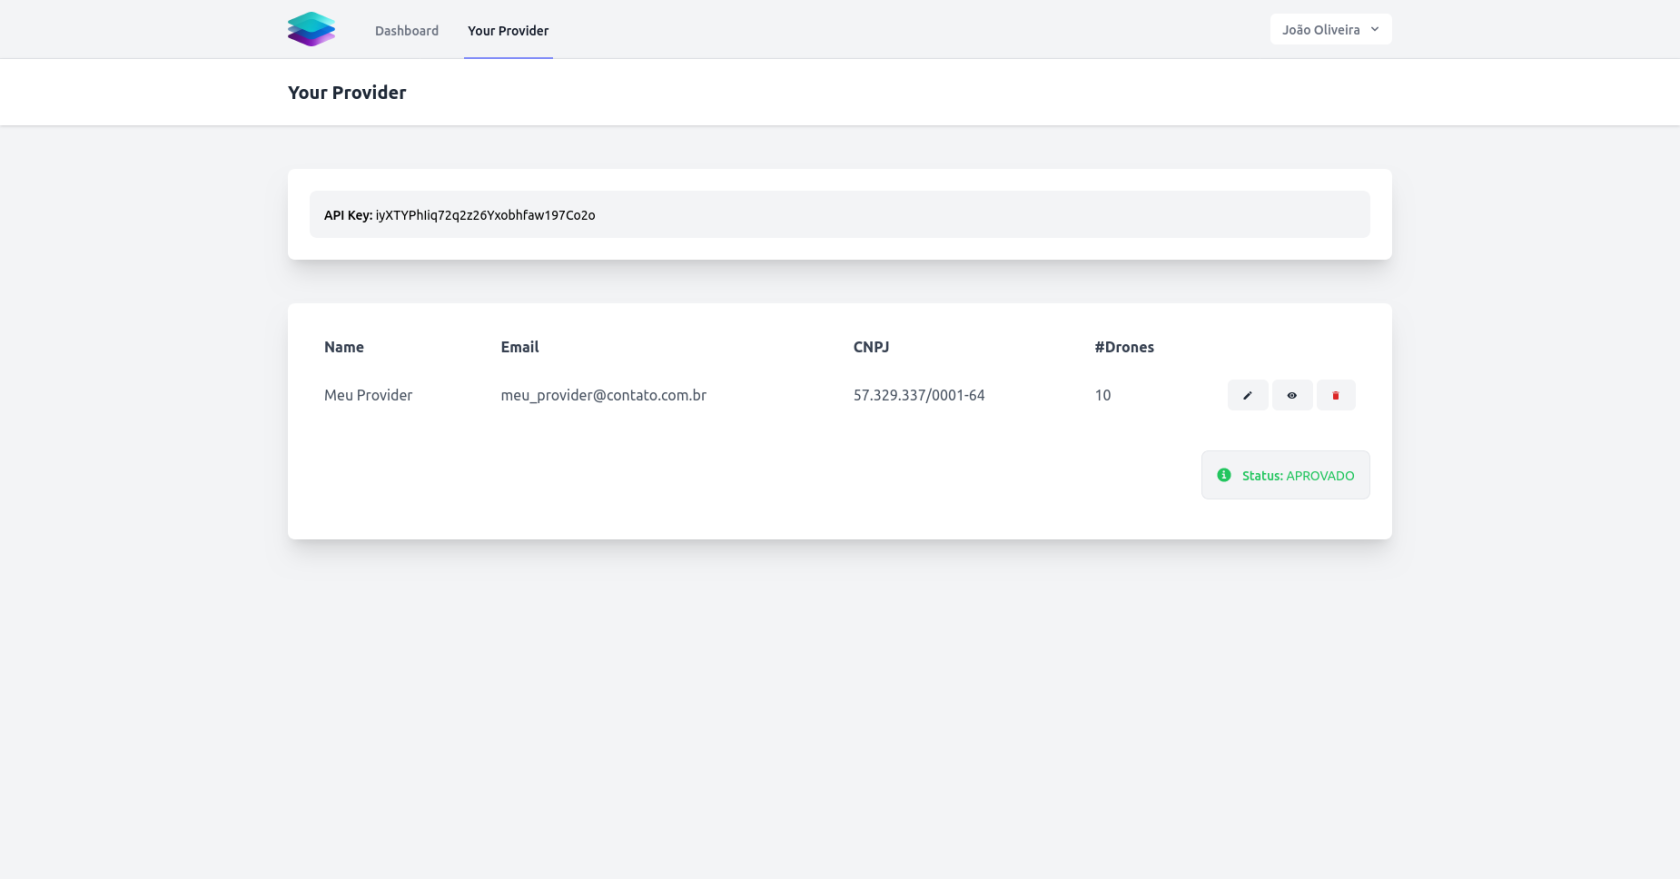
Task: Click the CNPJ 57.329.337/0001-64 value
Action: [x=919, y=395]
